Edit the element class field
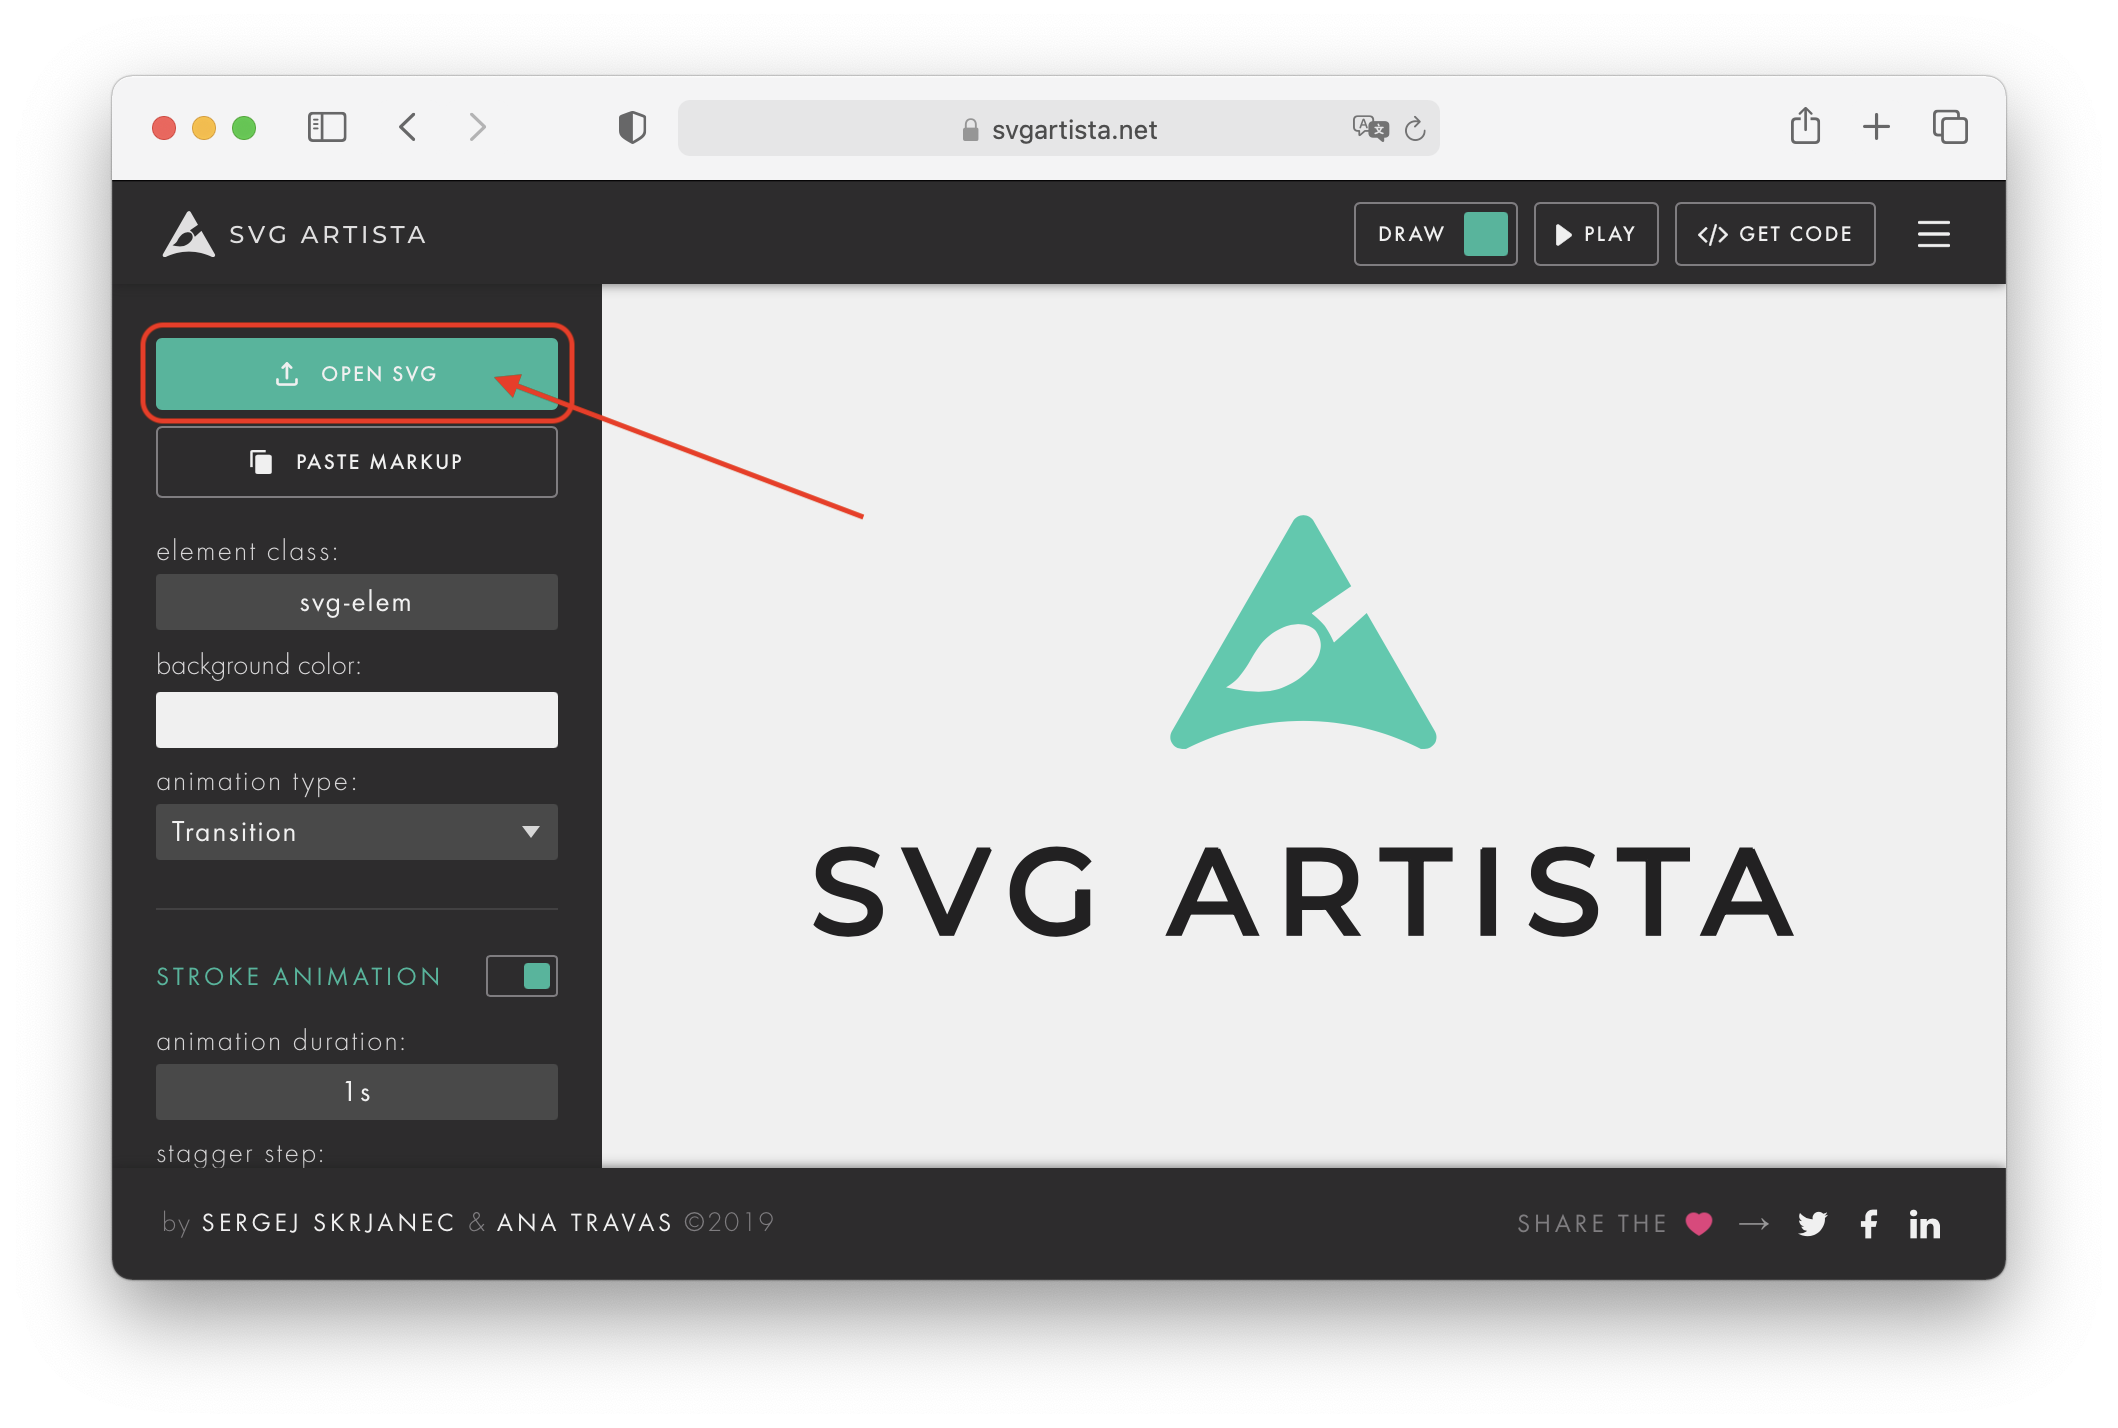 click(356, 602)
